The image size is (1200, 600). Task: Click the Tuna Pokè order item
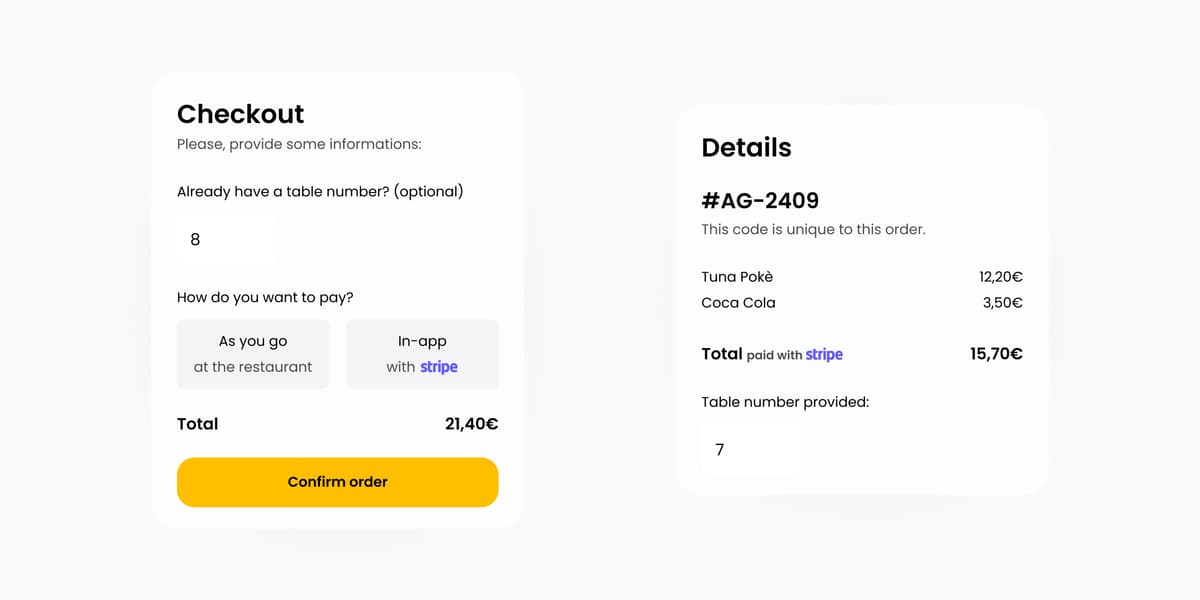tap(737, 277)
